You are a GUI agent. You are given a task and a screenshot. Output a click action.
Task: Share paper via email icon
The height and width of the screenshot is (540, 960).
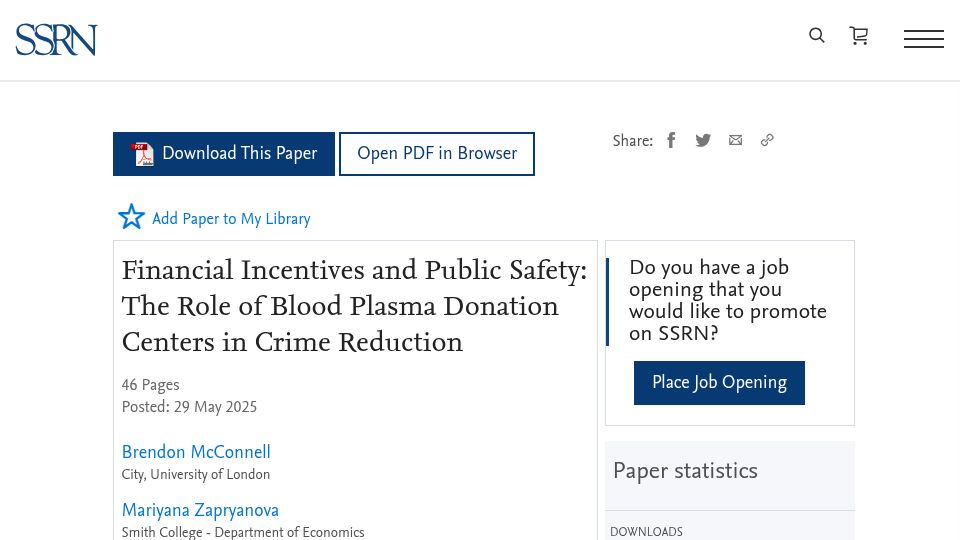pos(735,140)
